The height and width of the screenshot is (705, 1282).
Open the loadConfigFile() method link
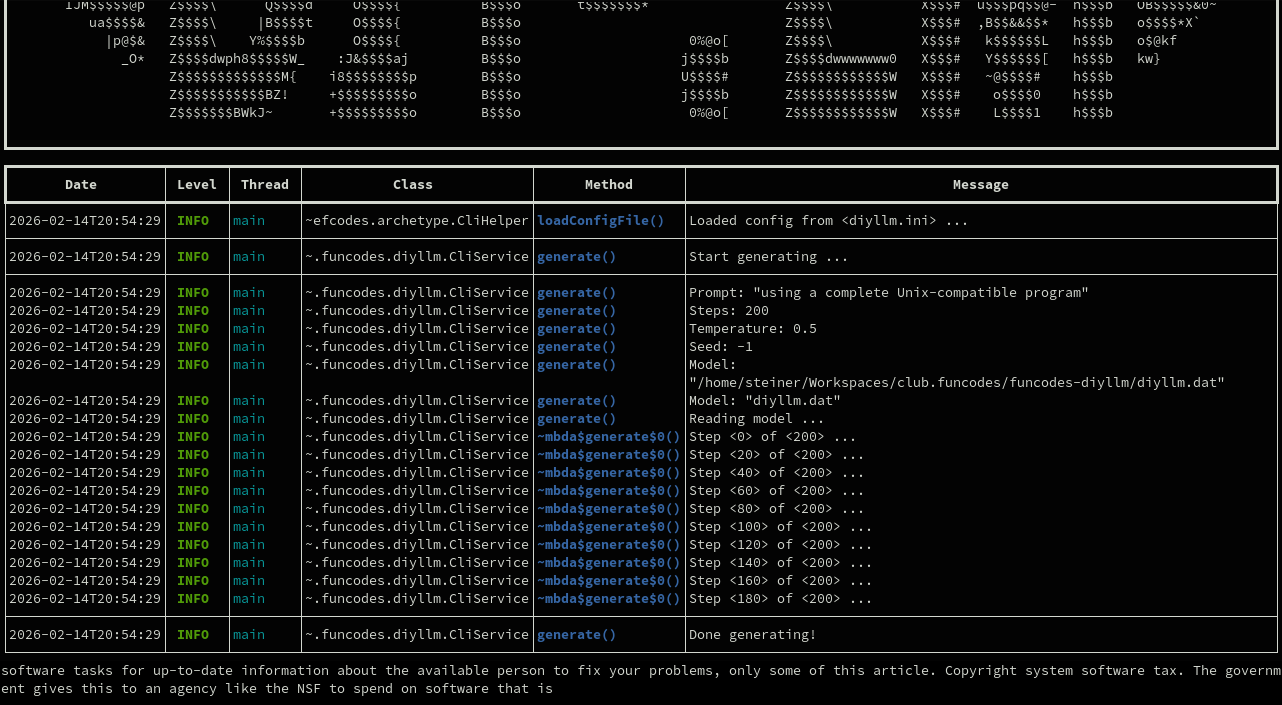pos(600,220)
